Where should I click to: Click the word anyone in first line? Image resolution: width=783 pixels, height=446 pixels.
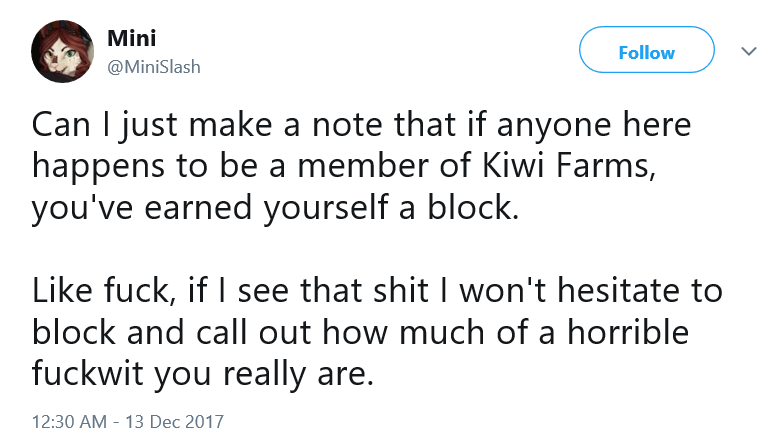554,126
